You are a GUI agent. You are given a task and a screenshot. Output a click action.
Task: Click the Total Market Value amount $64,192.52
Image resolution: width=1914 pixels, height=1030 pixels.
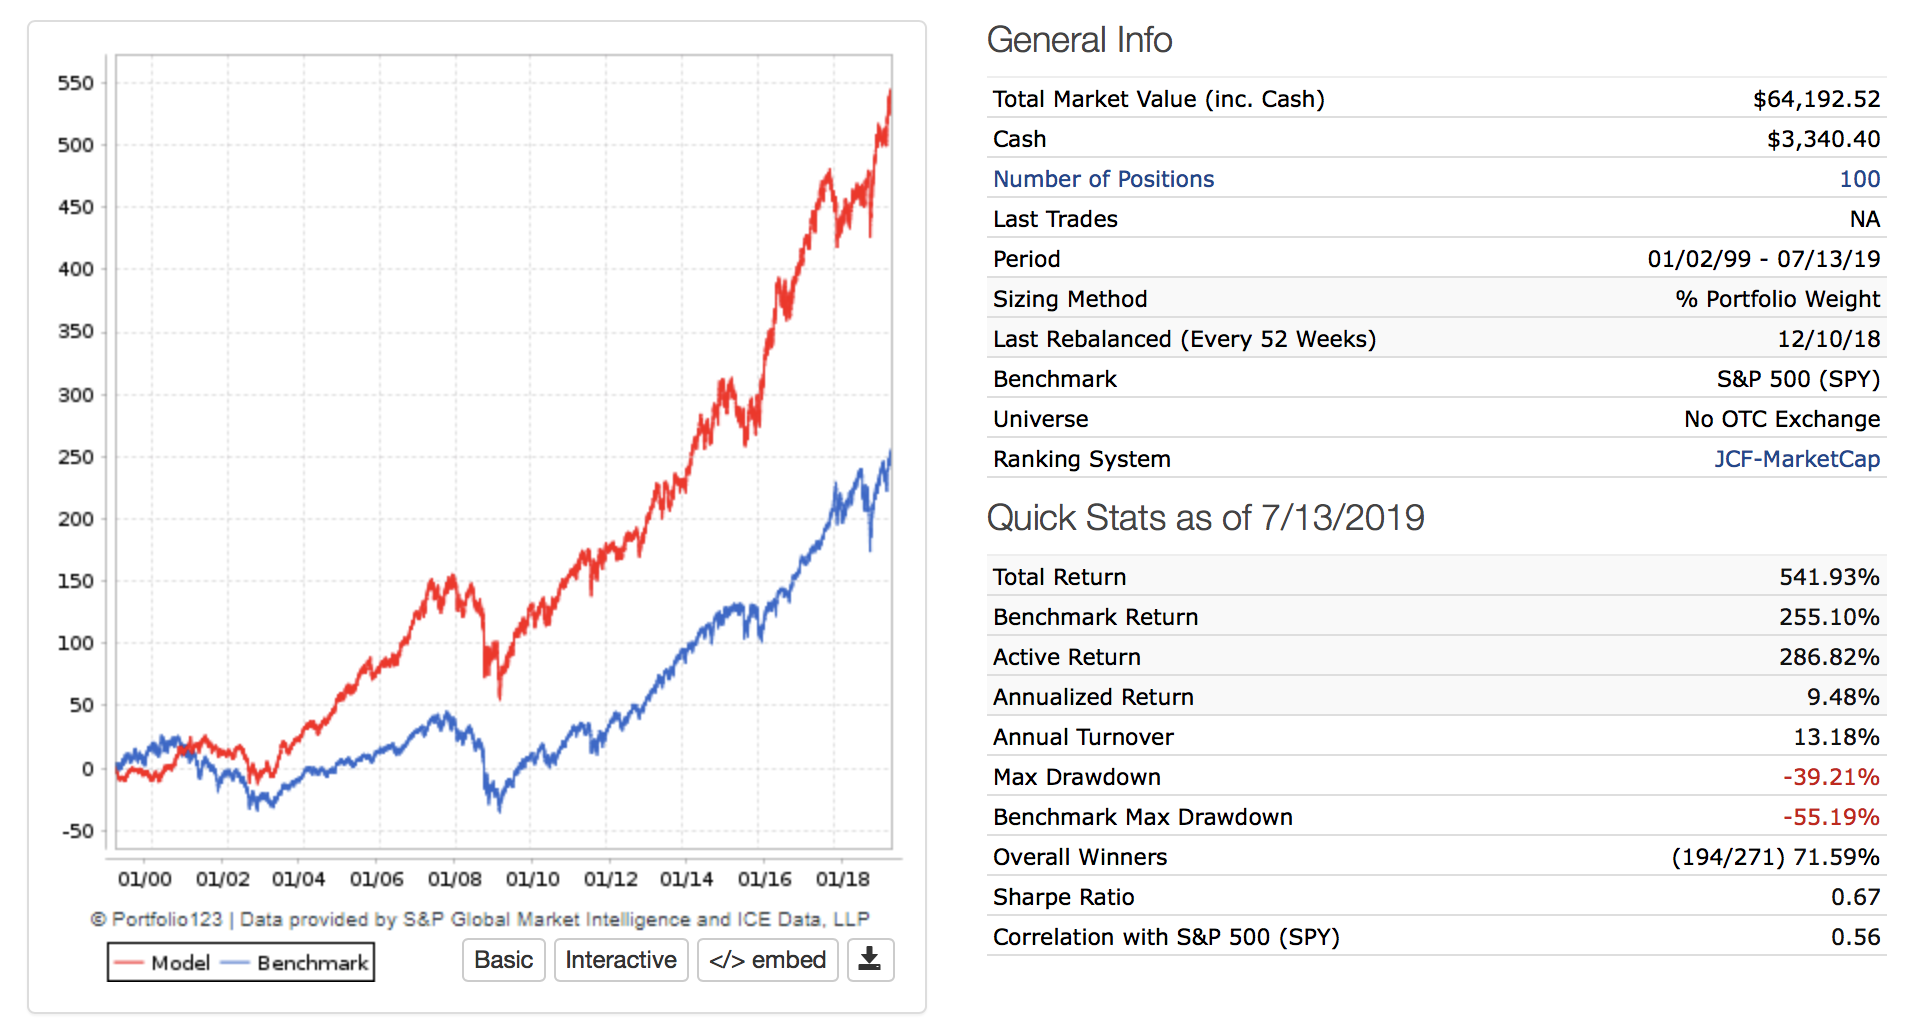pos(1816,99)
